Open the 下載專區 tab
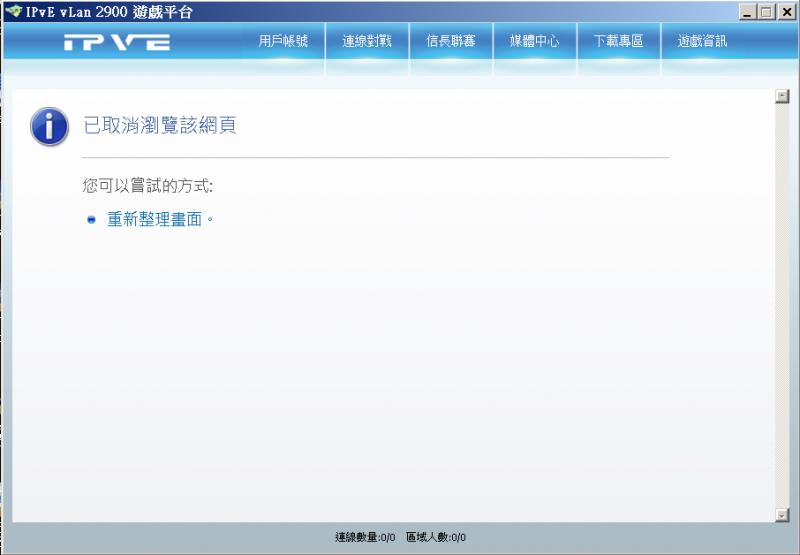The image size is (800, 555). pyautogui.click(x=618, y=41)
